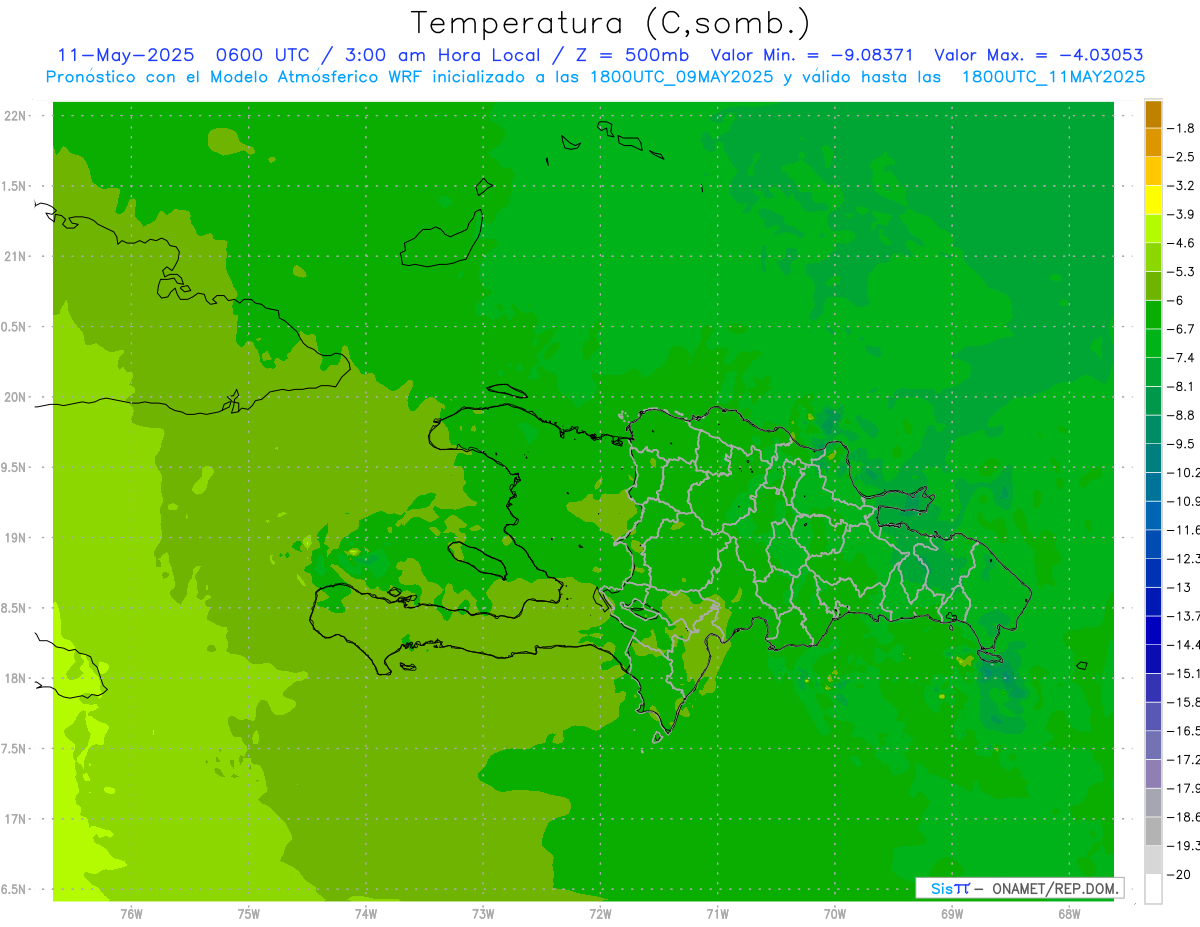Click the '69W' longitude label
This screenshot has height=927, width=1200.
(x=952, y=914)
